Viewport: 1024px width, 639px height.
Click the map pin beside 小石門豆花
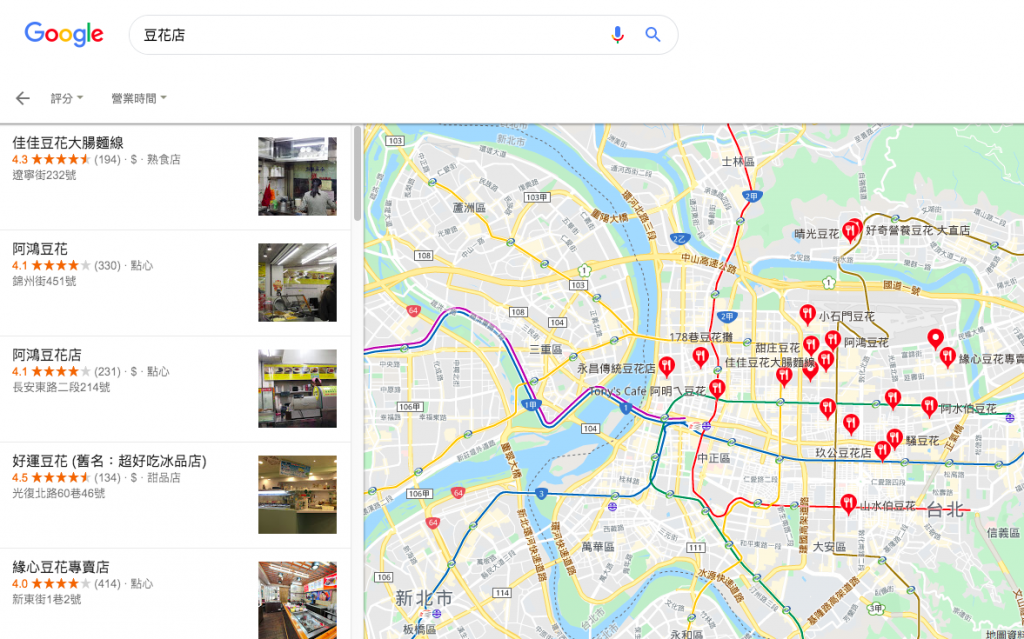(808, 314)
